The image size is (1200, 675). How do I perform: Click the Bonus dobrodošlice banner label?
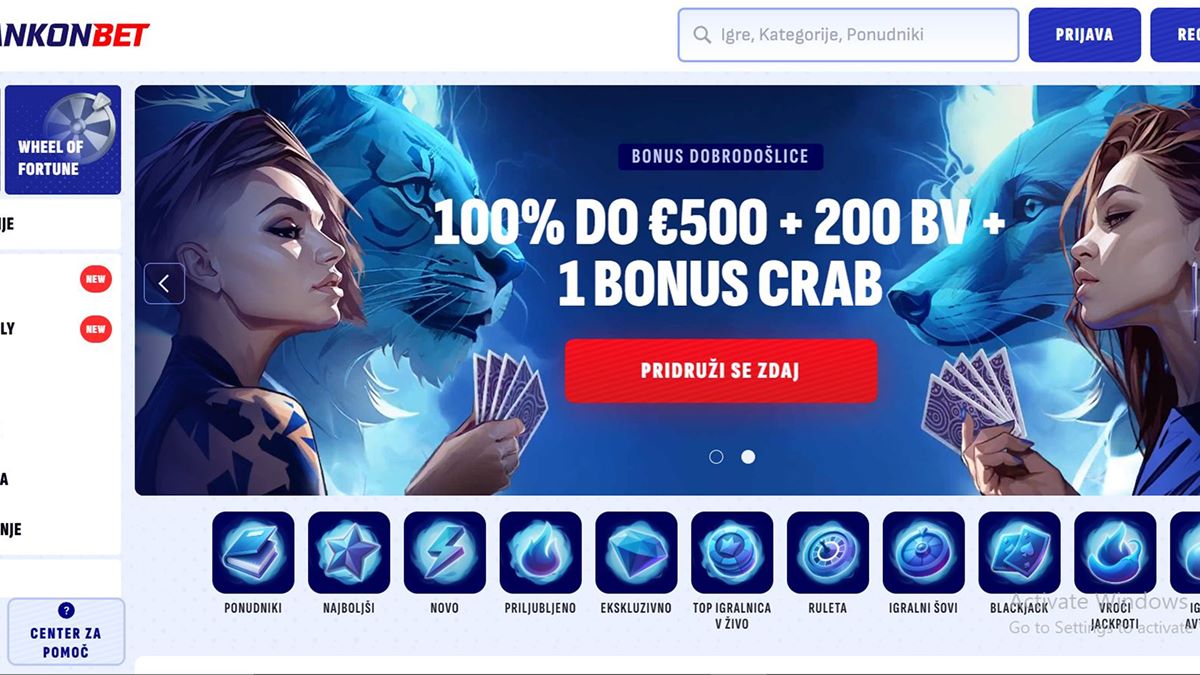point(721,156)
